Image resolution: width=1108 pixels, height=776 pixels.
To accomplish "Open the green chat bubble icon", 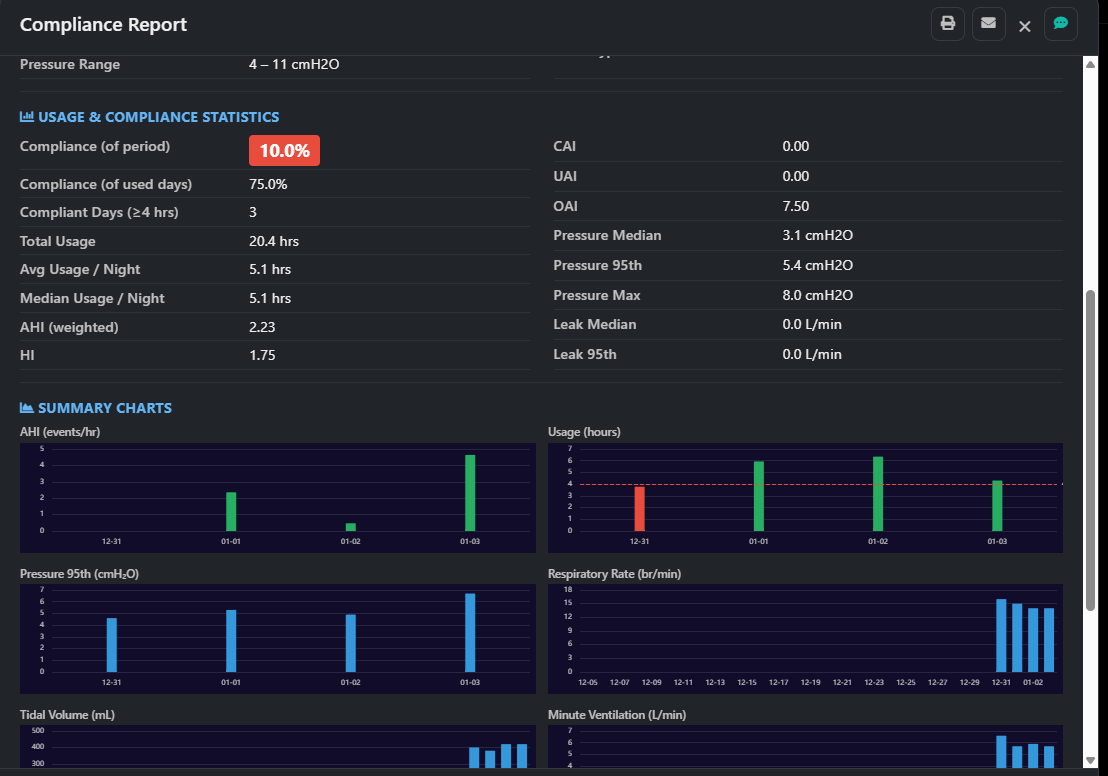I will pos(1060,24).
